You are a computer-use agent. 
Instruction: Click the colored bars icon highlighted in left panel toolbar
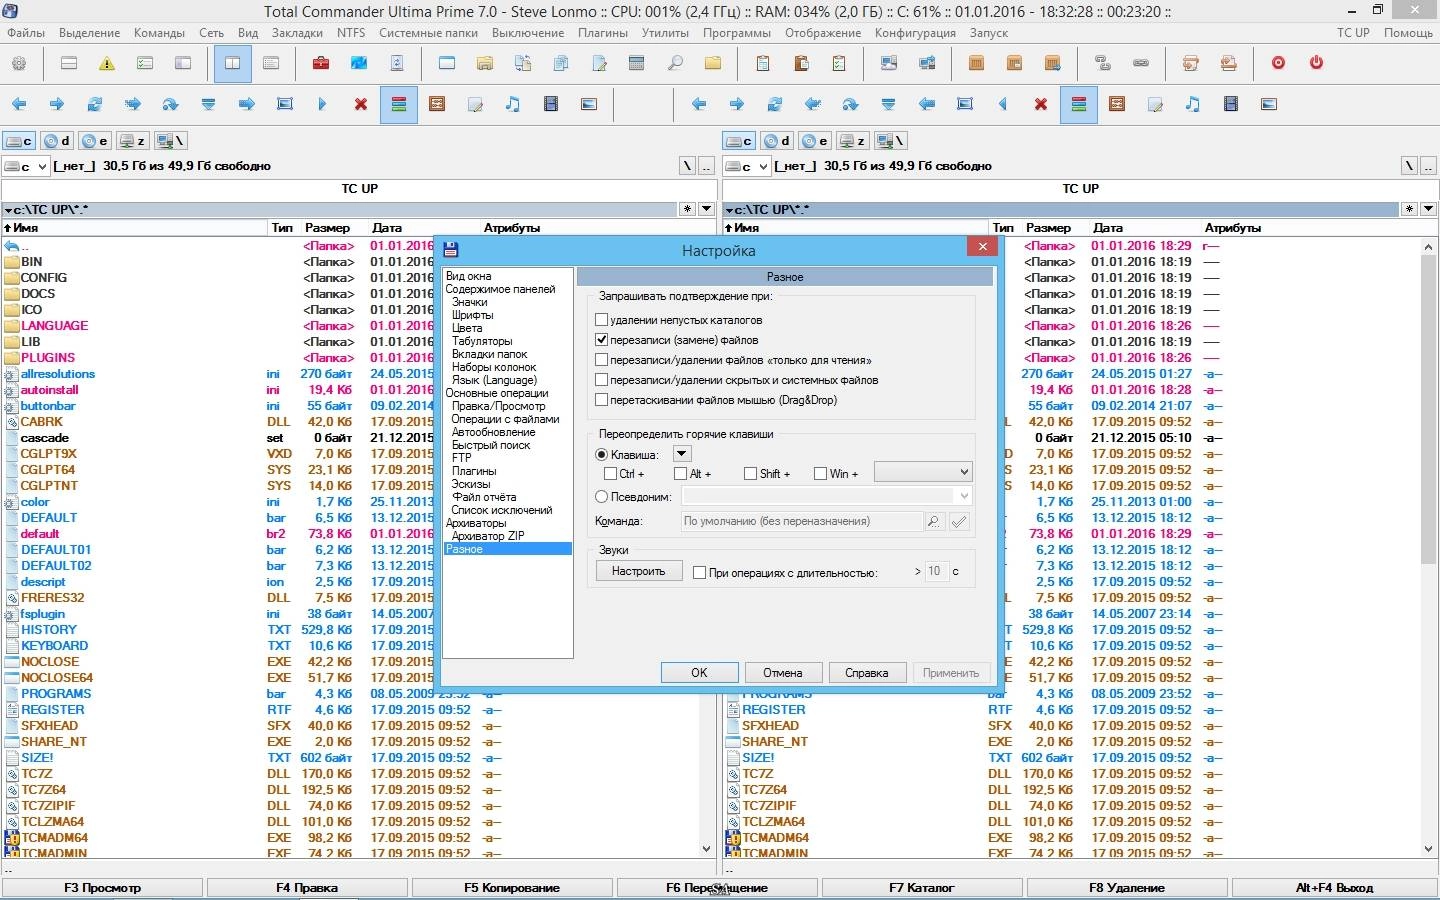tap(399, 104)
